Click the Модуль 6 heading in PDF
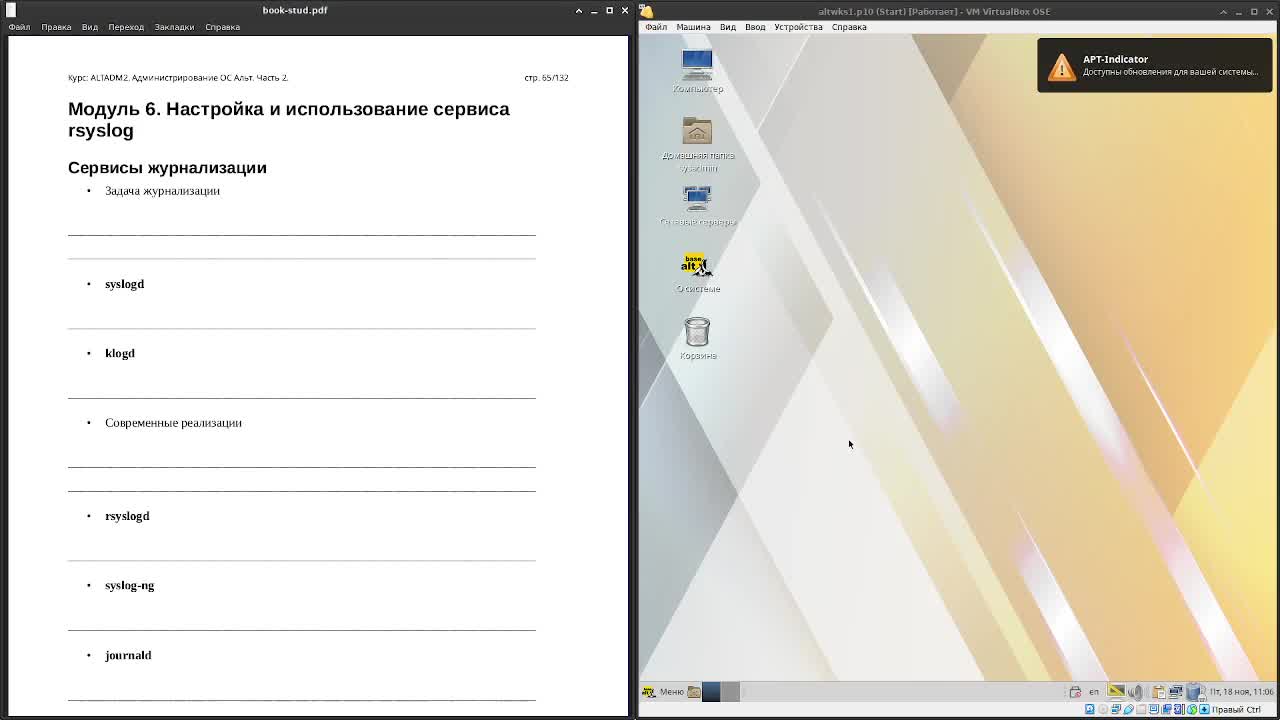The height and width of the screenshot is (720, 1280). click(289, 119)
